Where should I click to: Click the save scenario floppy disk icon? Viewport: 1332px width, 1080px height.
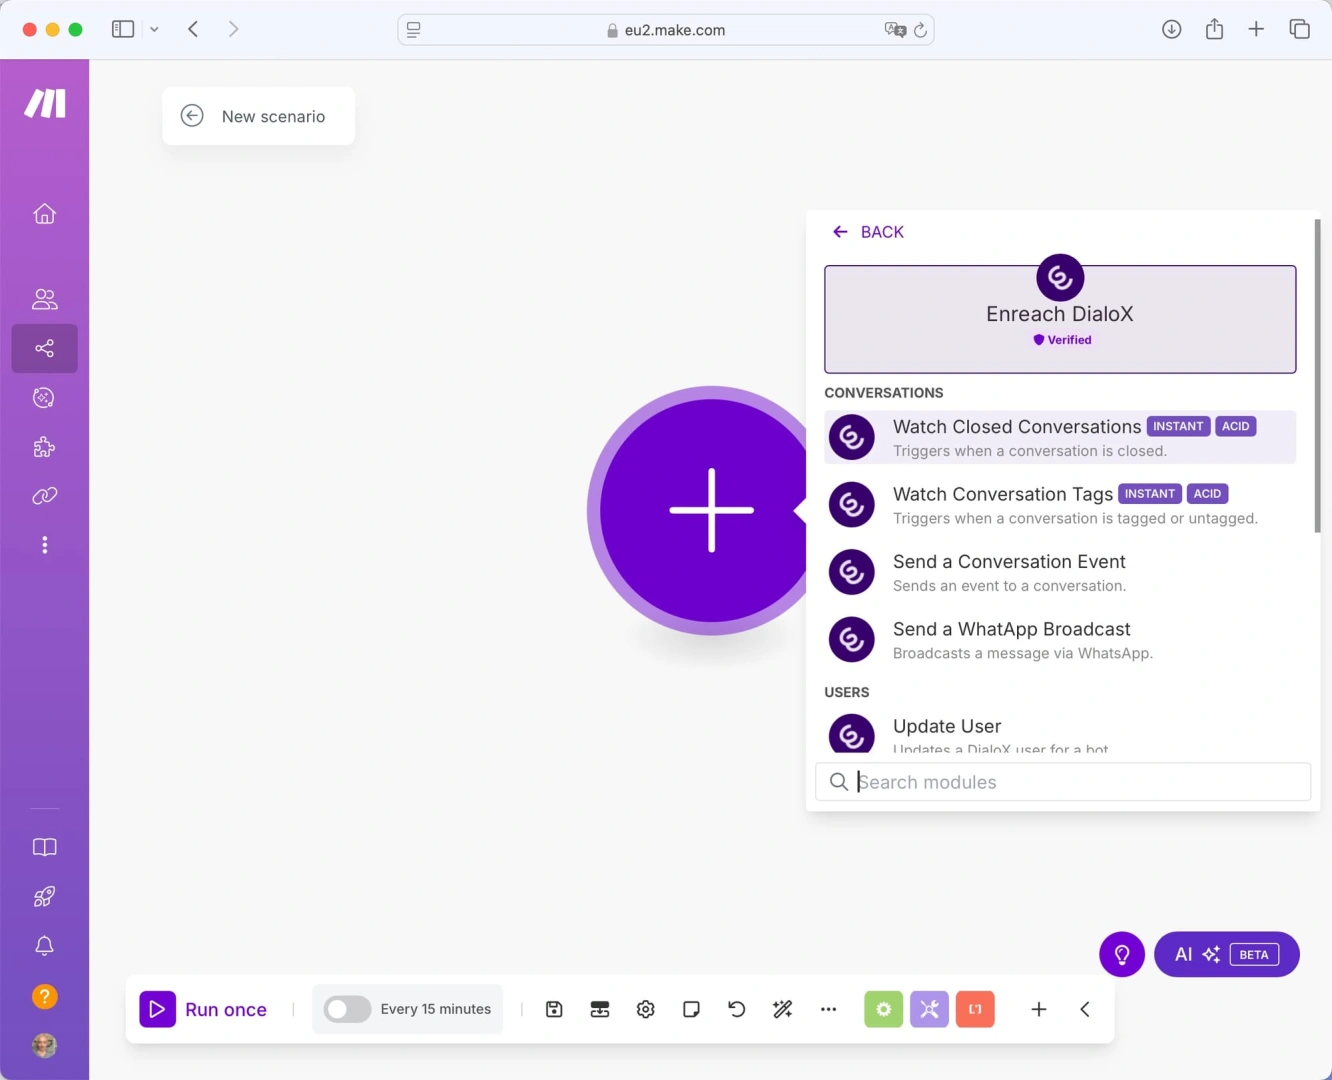[x=553, y=1009]
